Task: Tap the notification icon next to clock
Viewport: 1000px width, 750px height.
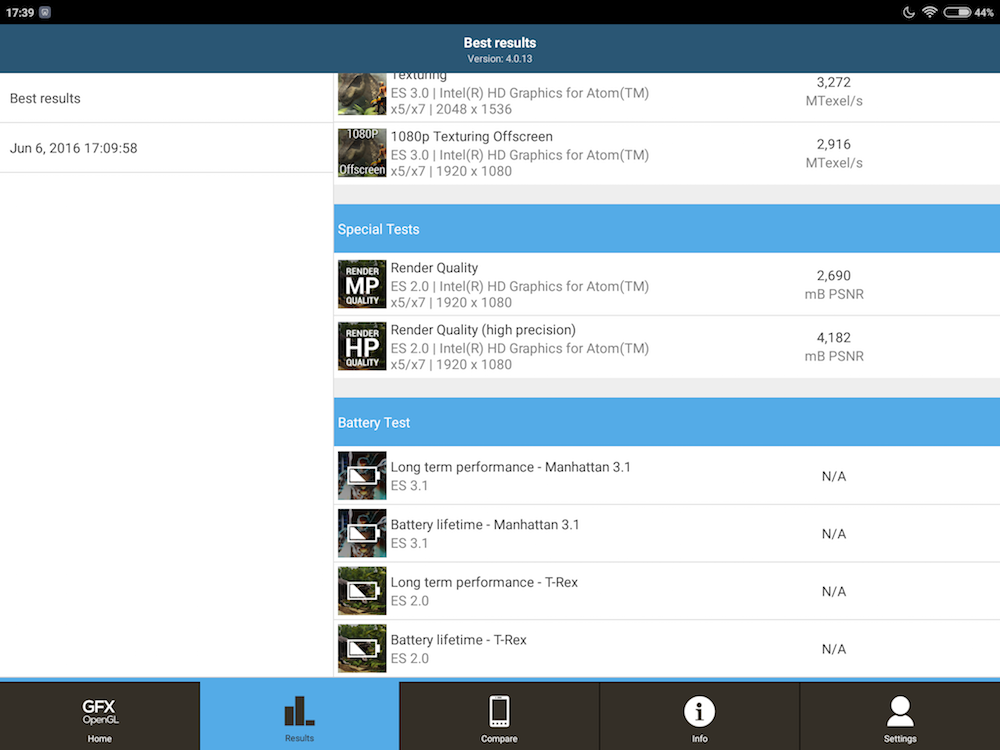Action: coord(45,12)
